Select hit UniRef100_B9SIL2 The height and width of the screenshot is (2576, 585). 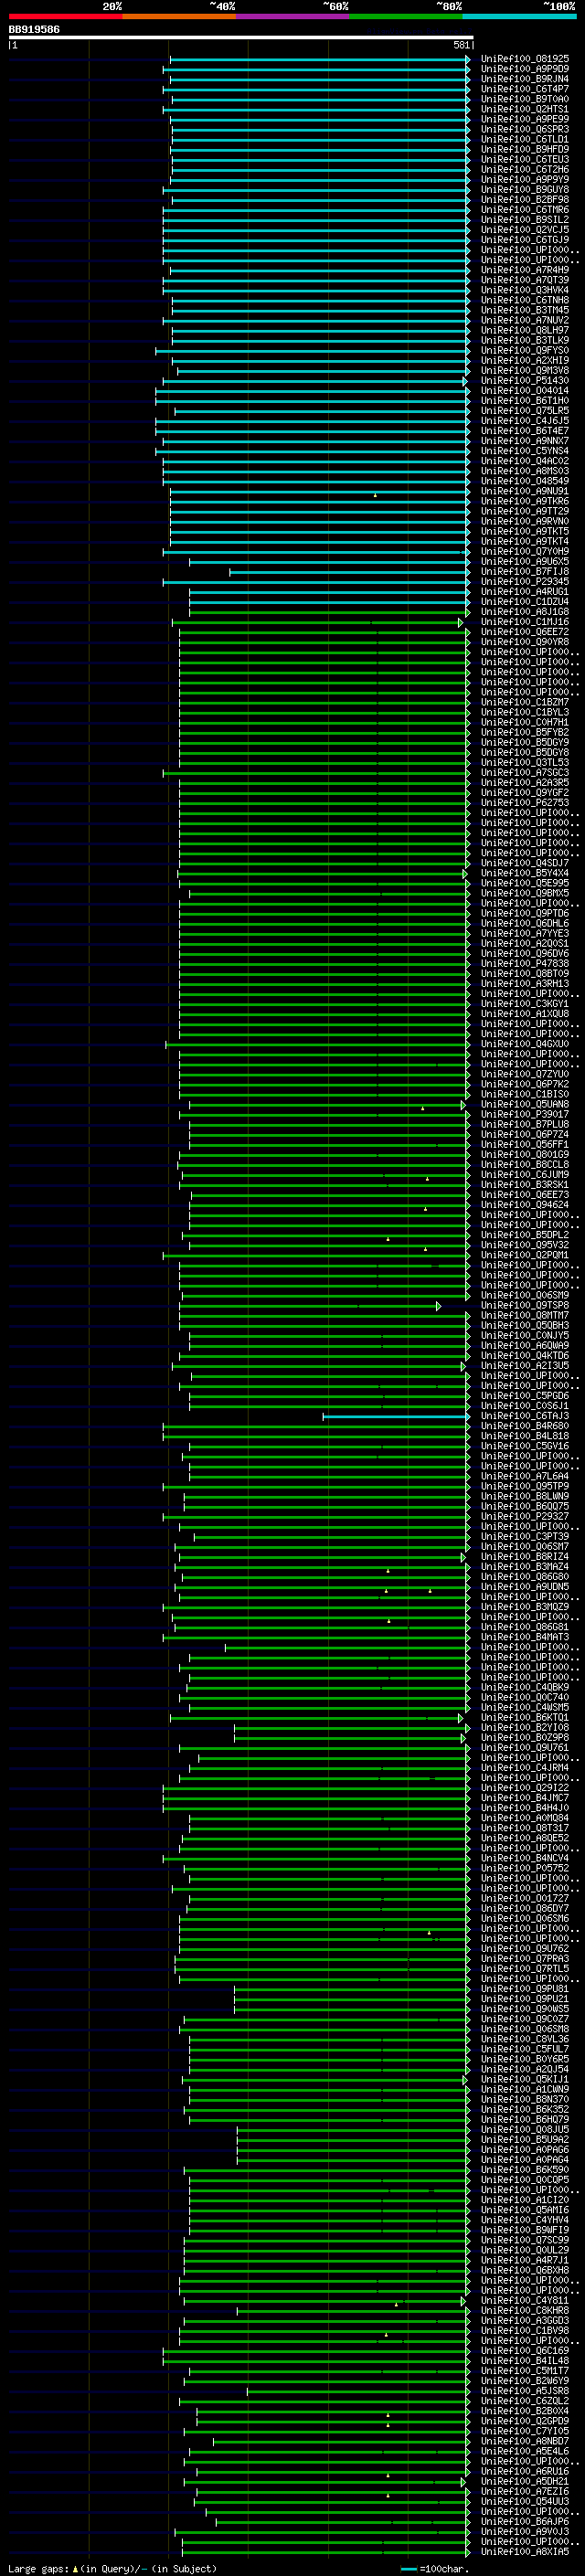pos(525,220)
